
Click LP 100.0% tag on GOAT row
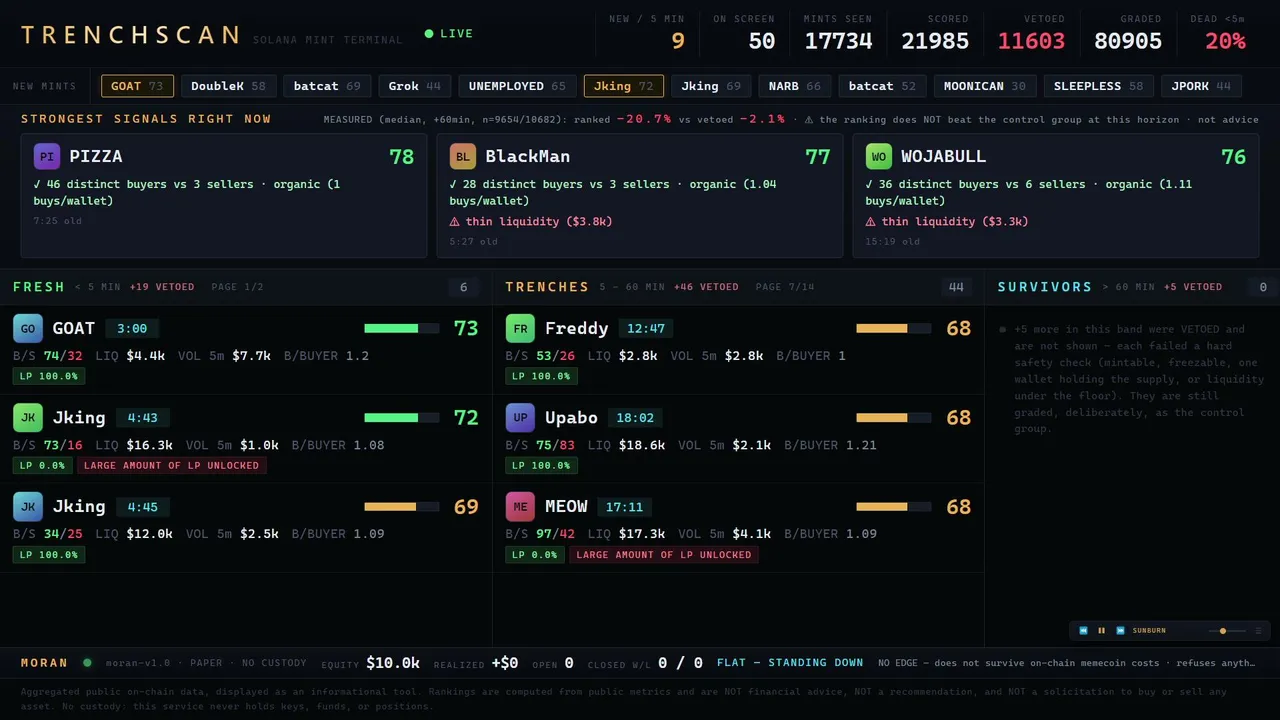pos(49,377)
